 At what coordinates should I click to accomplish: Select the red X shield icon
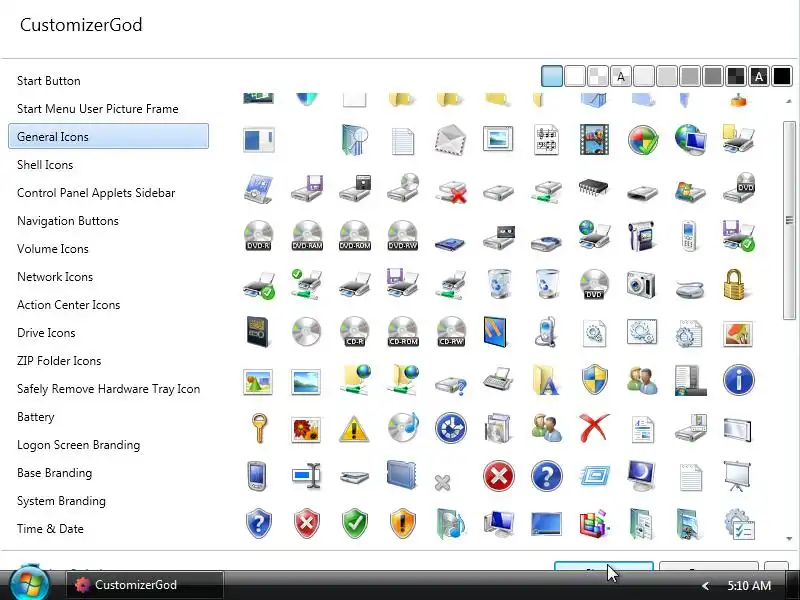point(307,523)
